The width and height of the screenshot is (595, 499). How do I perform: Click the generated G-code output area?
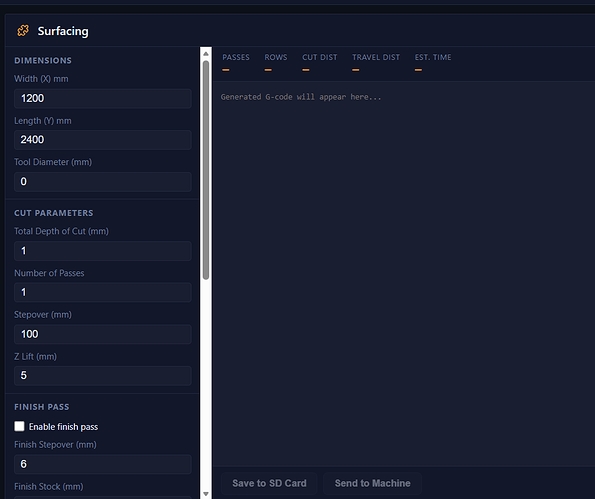404,274
